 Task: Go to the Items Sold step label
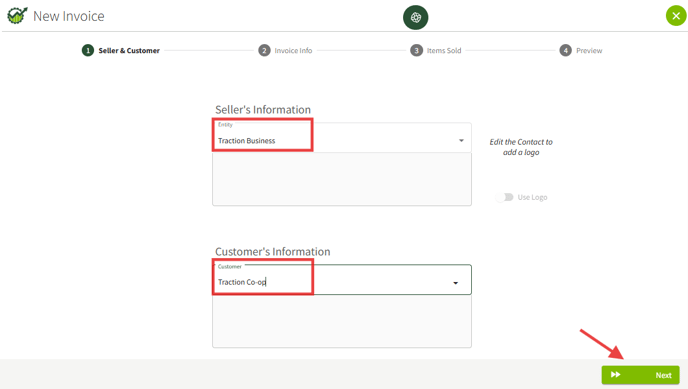pyautogui.click(x=444, y=50)
